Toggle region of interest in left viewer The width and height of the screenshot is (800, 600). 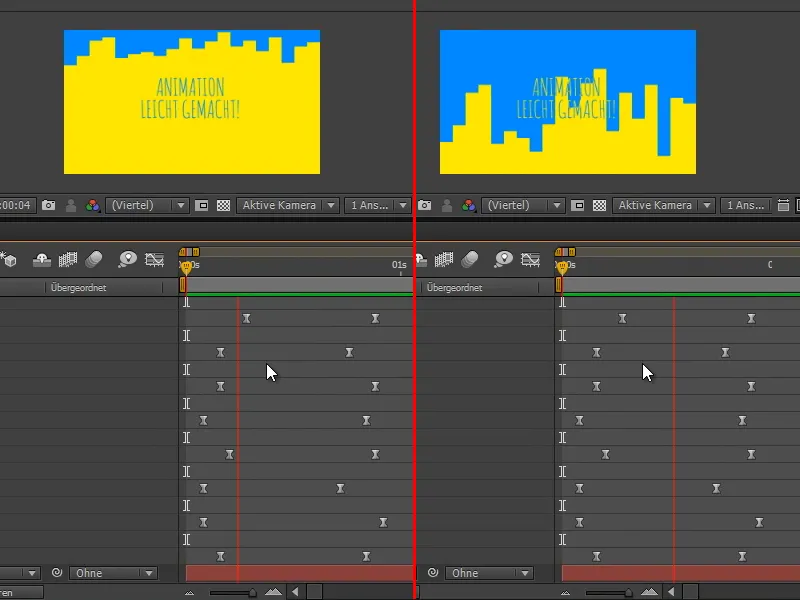click(x=202, y=205)
